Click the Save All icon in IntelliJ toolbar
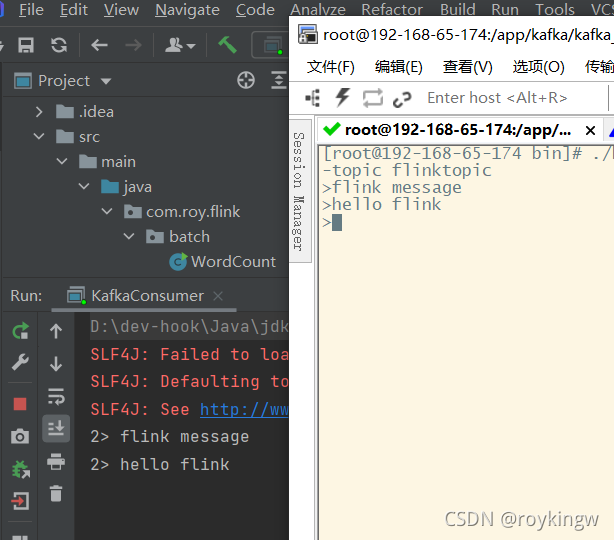Viewport: 614px width, 540px height. tap(26, 45)
